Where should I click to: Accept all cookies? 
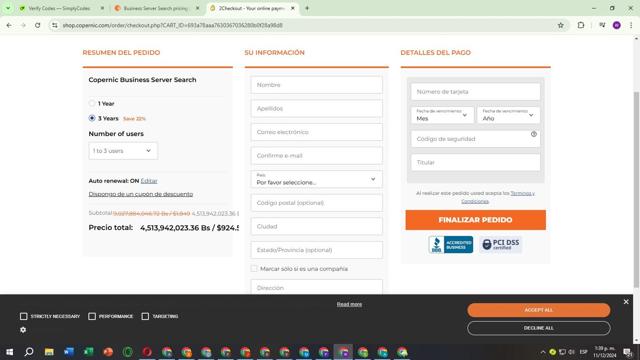pyautogui.click(x=539, y=310)
